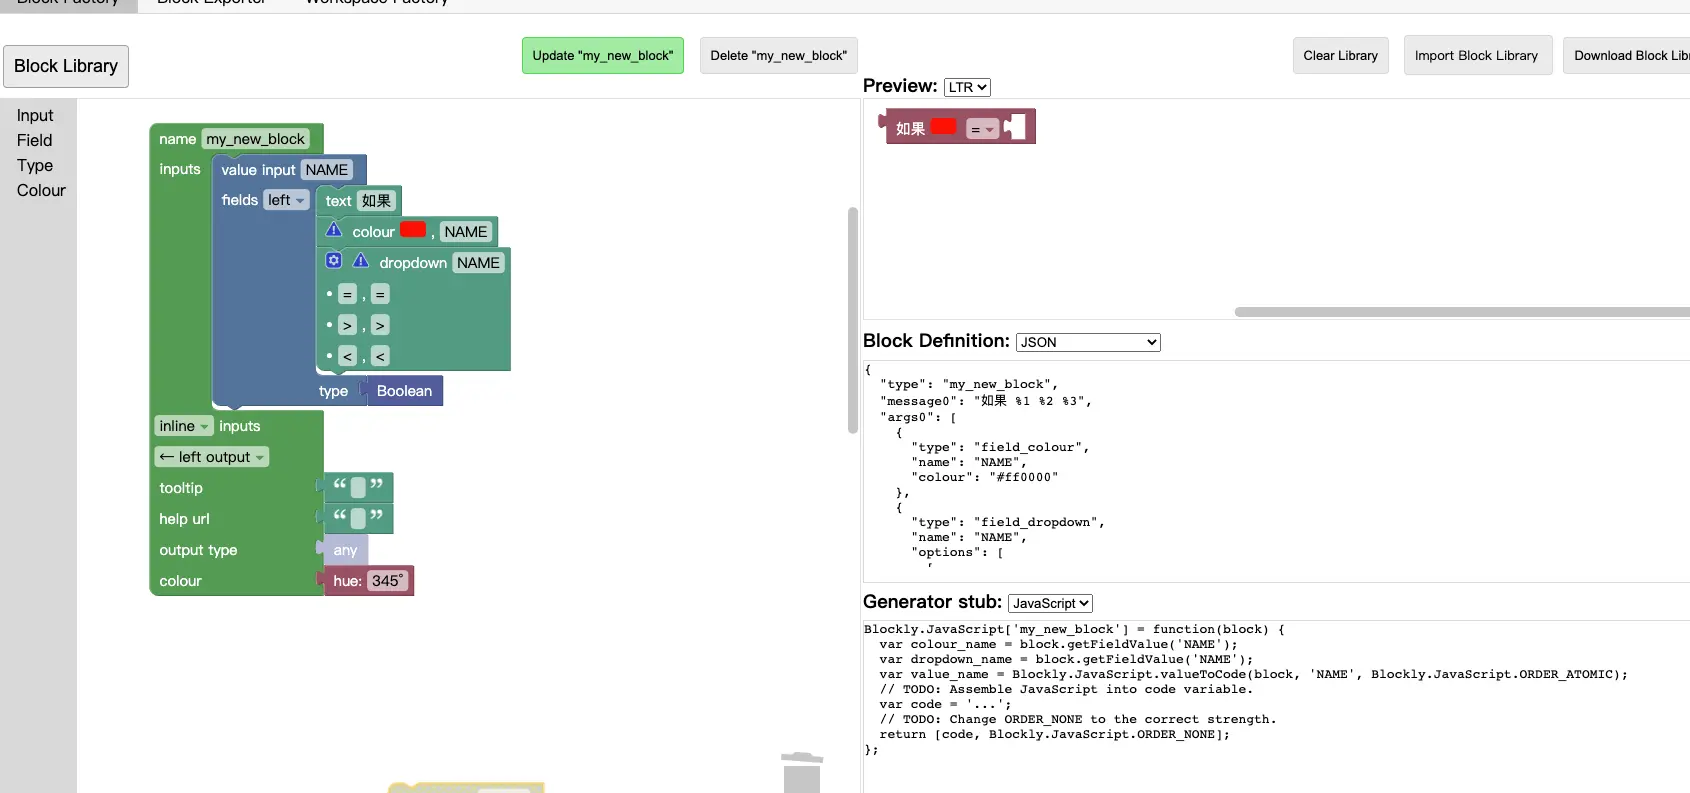Open the JavaScript generator stub language dropdown

tap(1050, 603)
